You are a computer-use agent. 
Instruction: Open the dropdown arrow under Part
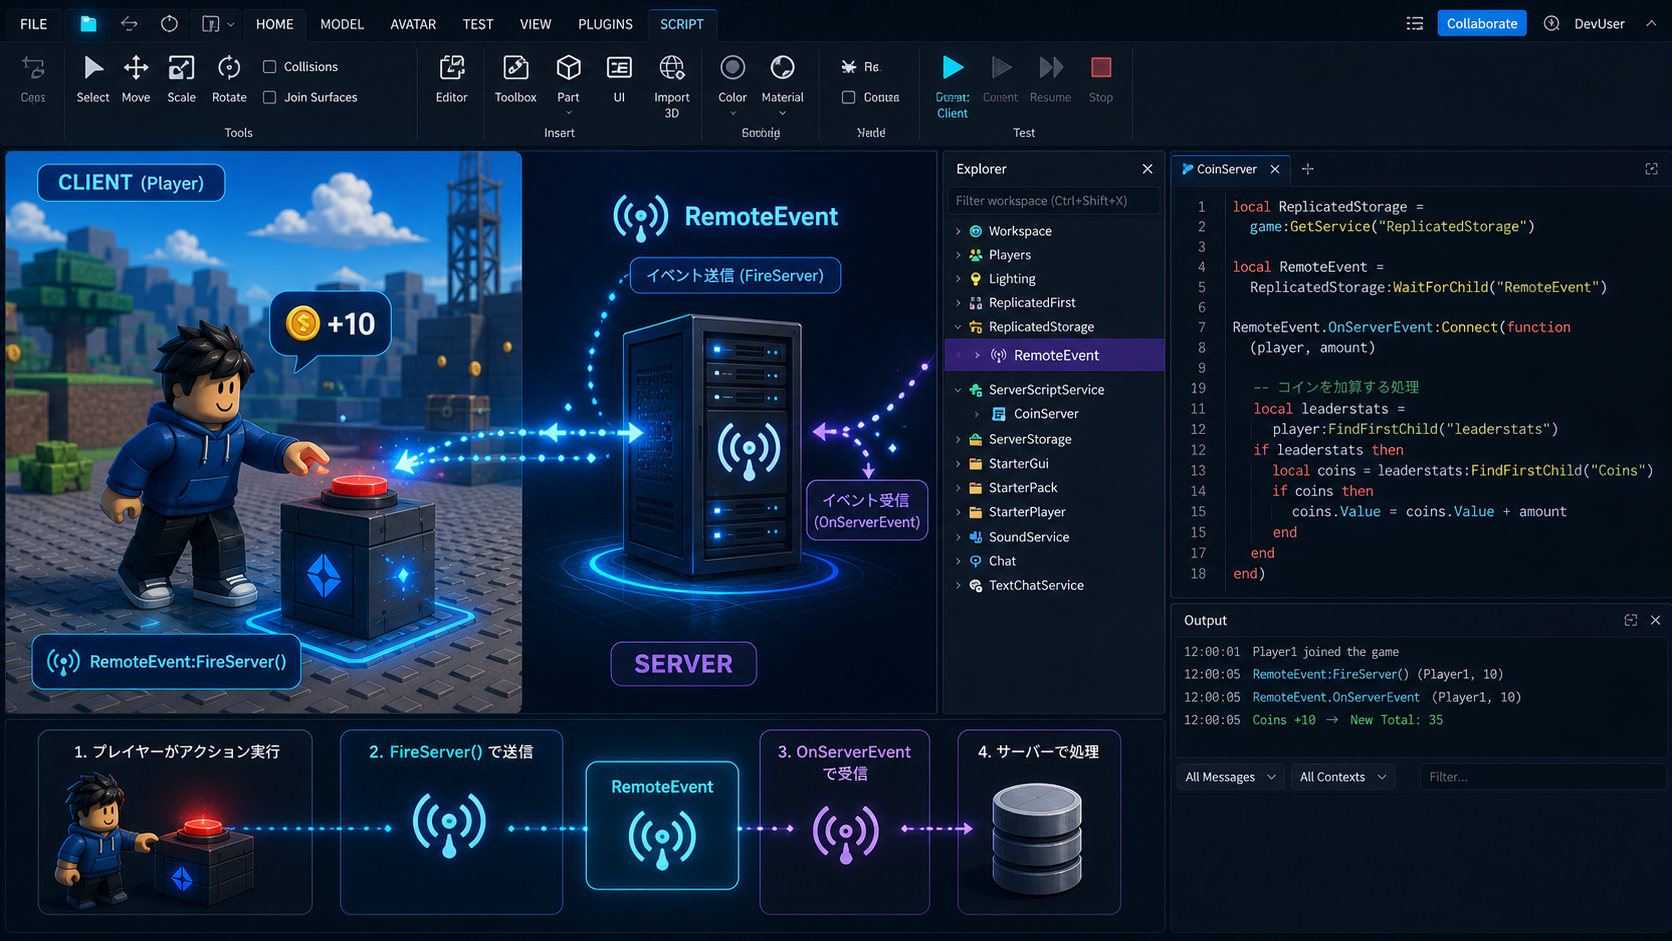(x=568, y=113)
